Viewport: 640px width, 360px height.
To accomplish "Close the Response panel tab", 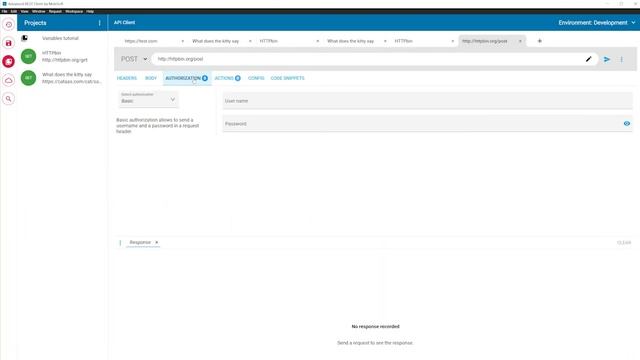I will pyautogui.click(x=157, y=242).
